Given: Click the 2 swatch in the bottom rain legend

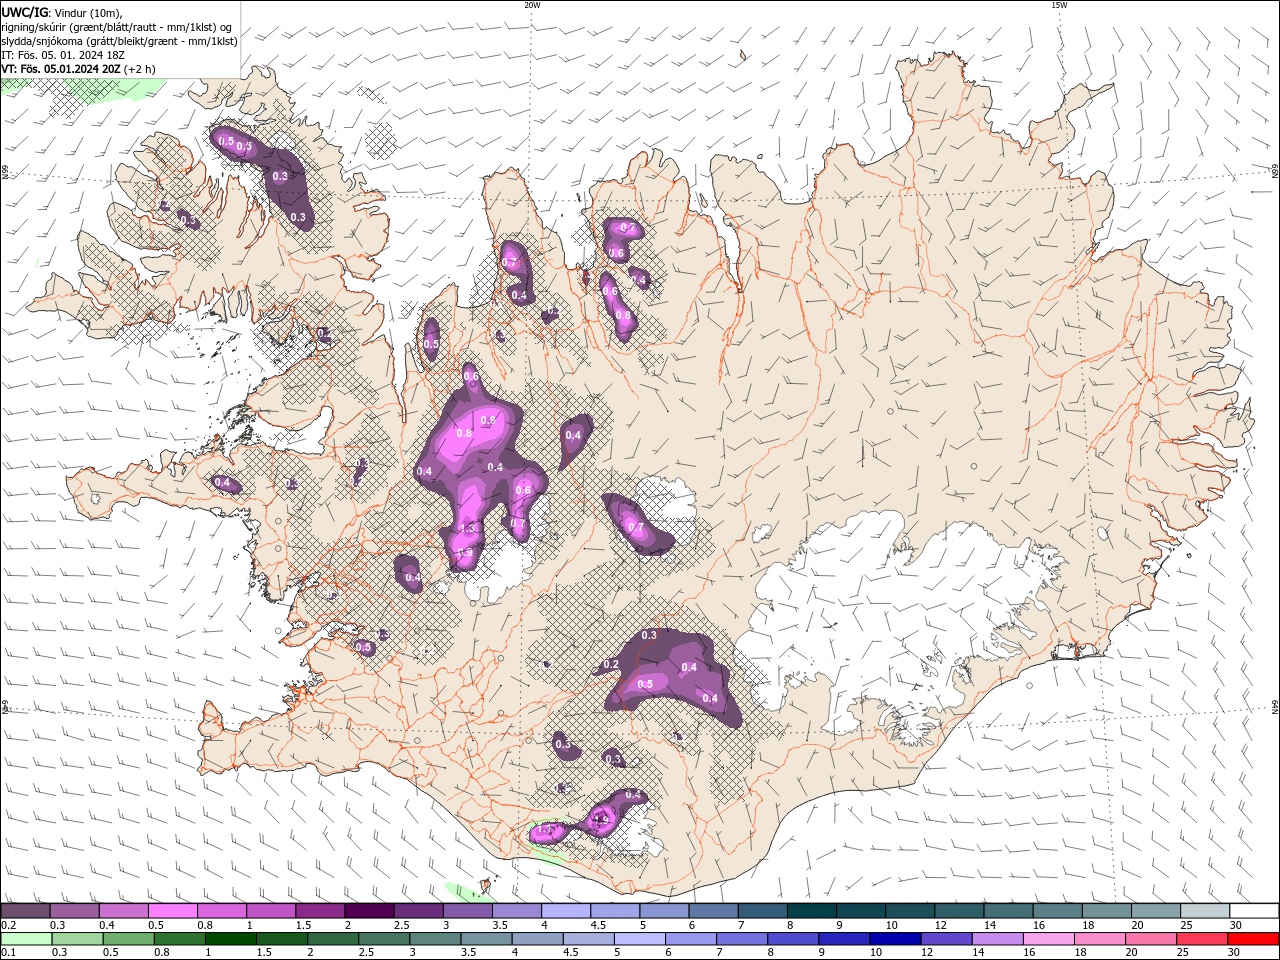Looking at the screenshot, I should [x=333, y=939].
